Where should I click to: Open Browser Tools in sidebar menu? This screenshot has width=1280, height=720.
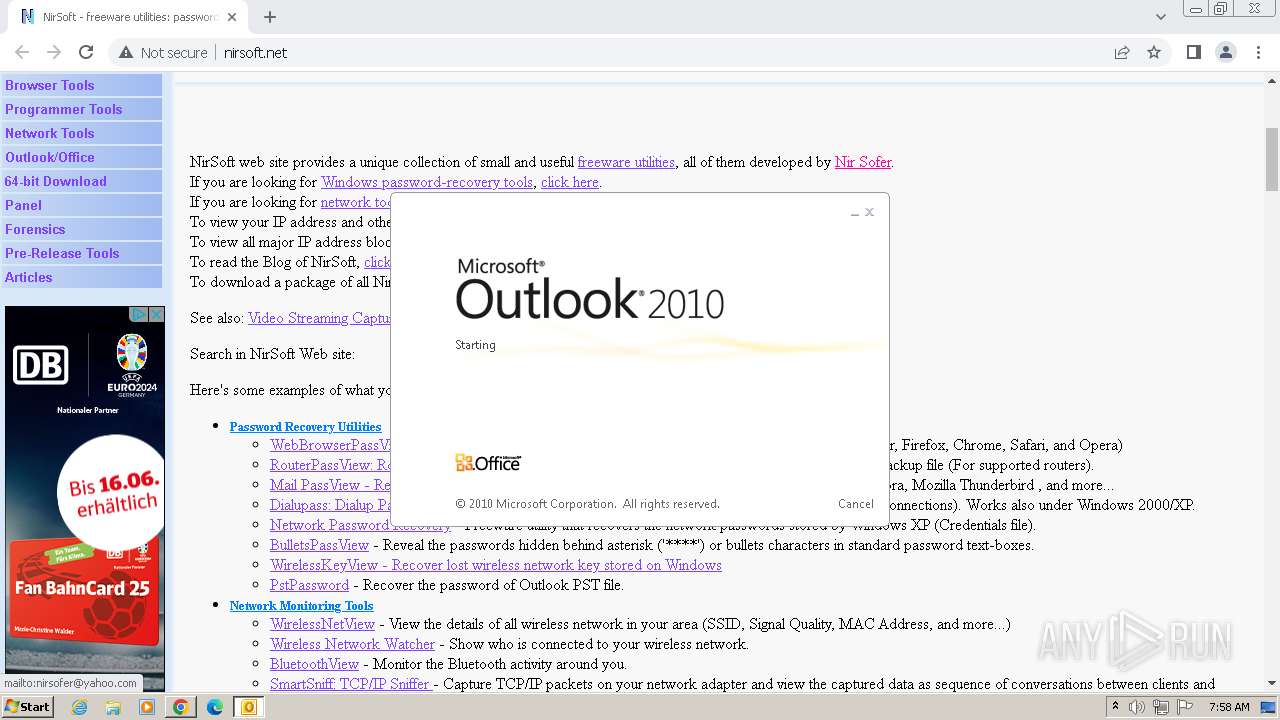click(82, 85)
